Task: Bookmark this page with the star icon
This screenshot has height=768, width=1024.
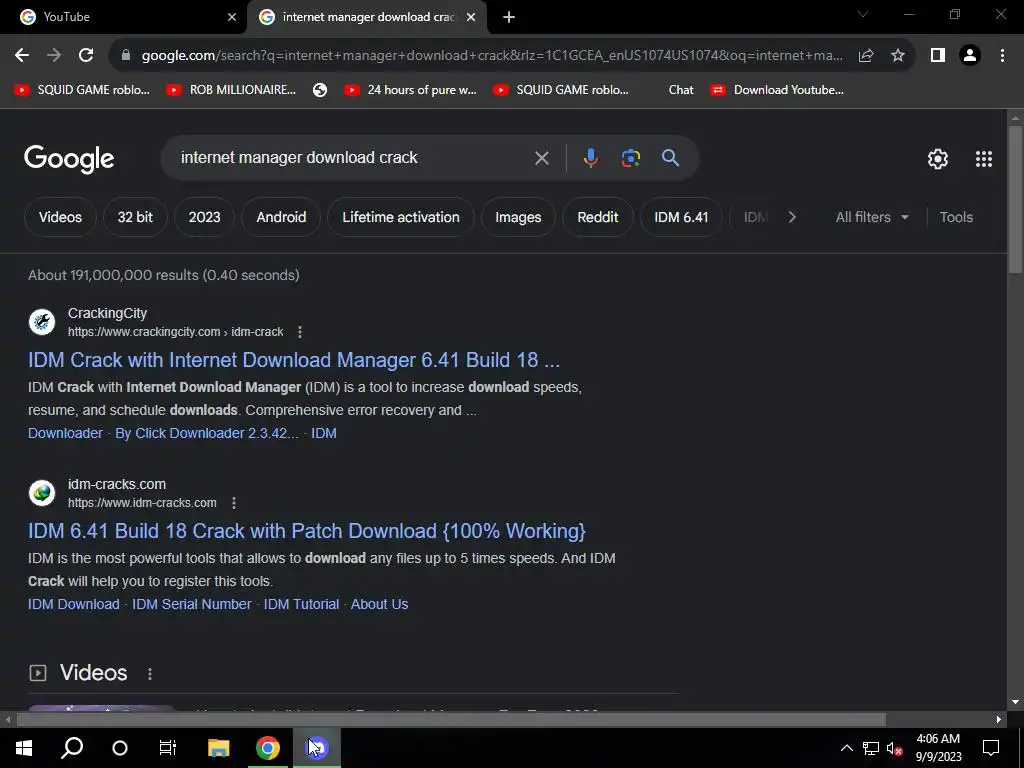Action: 898,56
